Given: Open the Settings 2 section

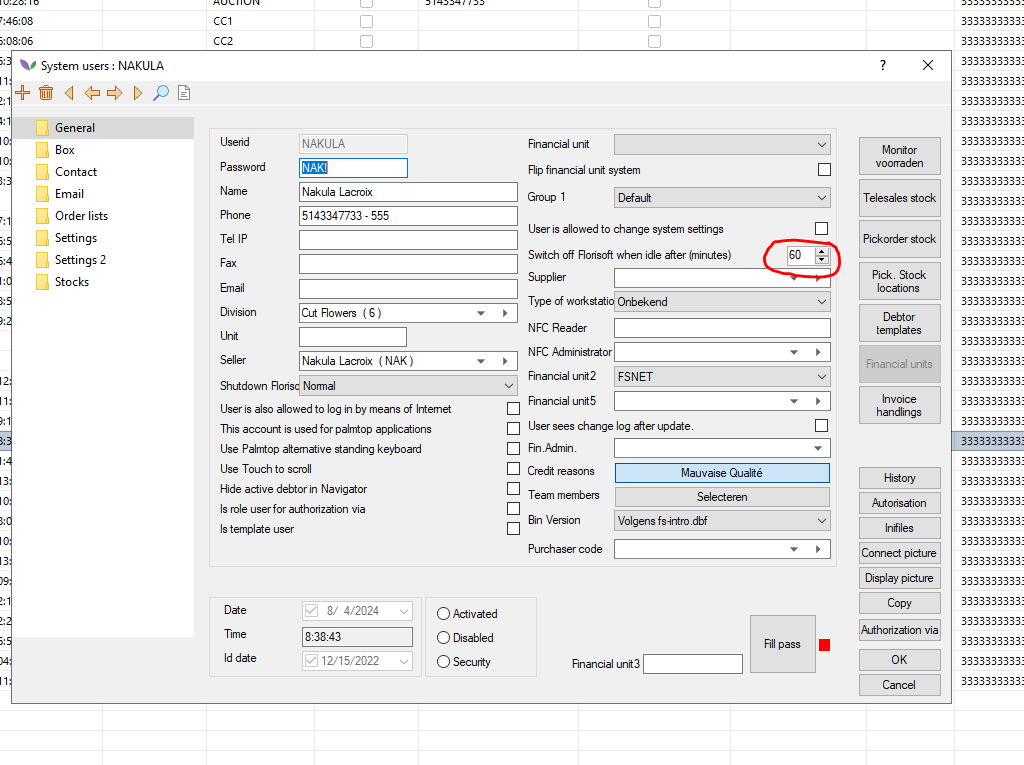Looking at the screenshot, I should (80, 260).
